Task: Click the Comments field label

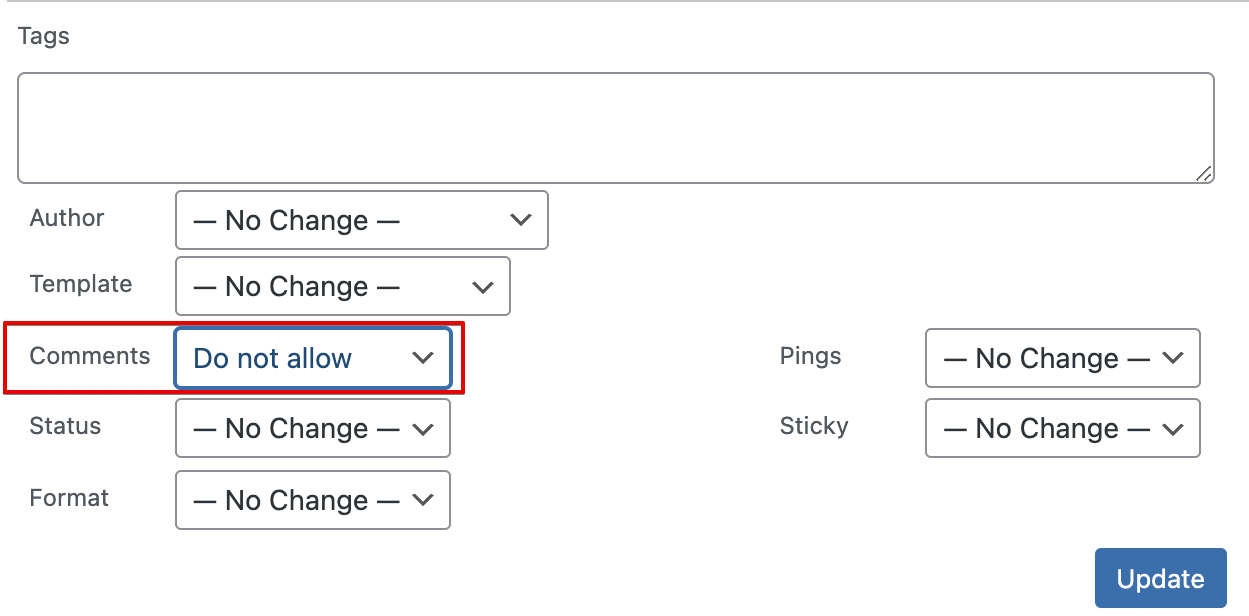Action: pyautogui.click(x=89, y=356)
